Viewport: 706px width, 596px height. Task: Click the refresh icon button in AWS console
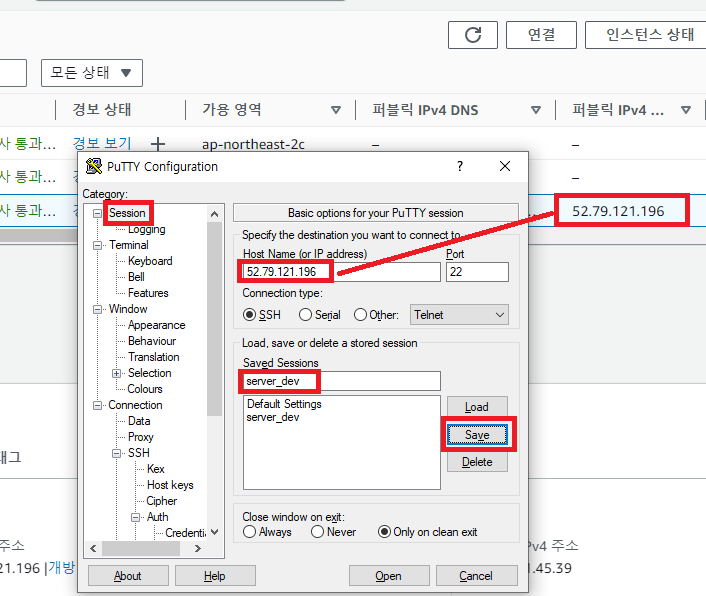473,35
